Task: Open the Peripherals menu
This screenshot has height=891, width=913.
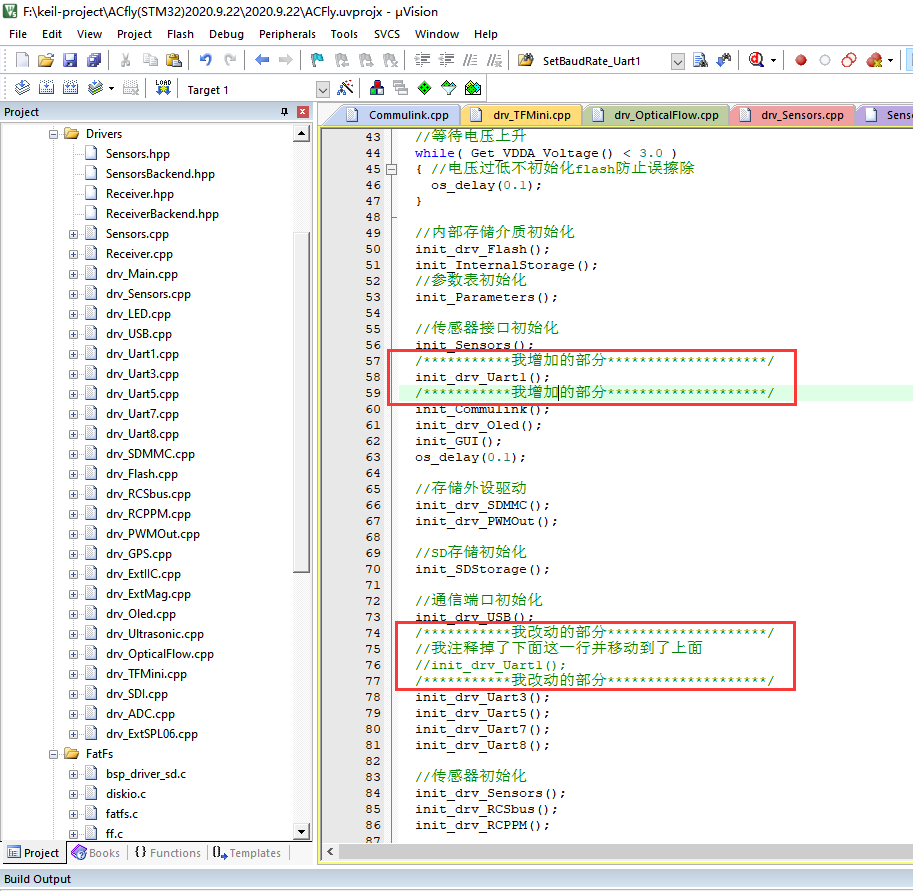Action: tap(288, 34)
